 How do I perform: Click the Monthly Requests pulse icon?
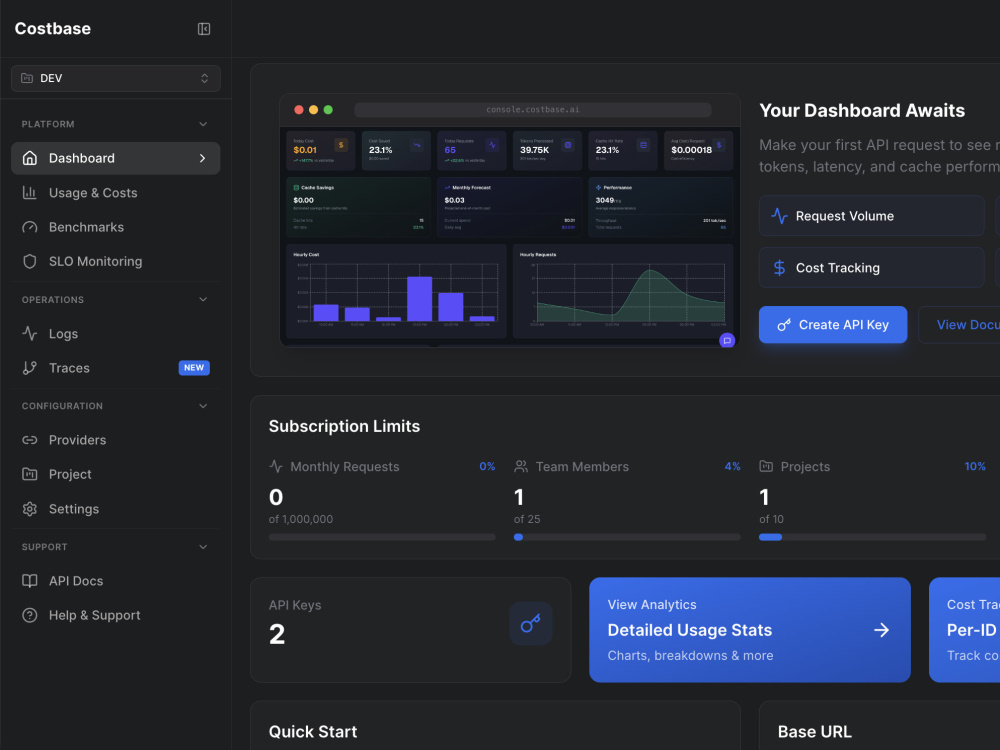click(x=276, y=466)
